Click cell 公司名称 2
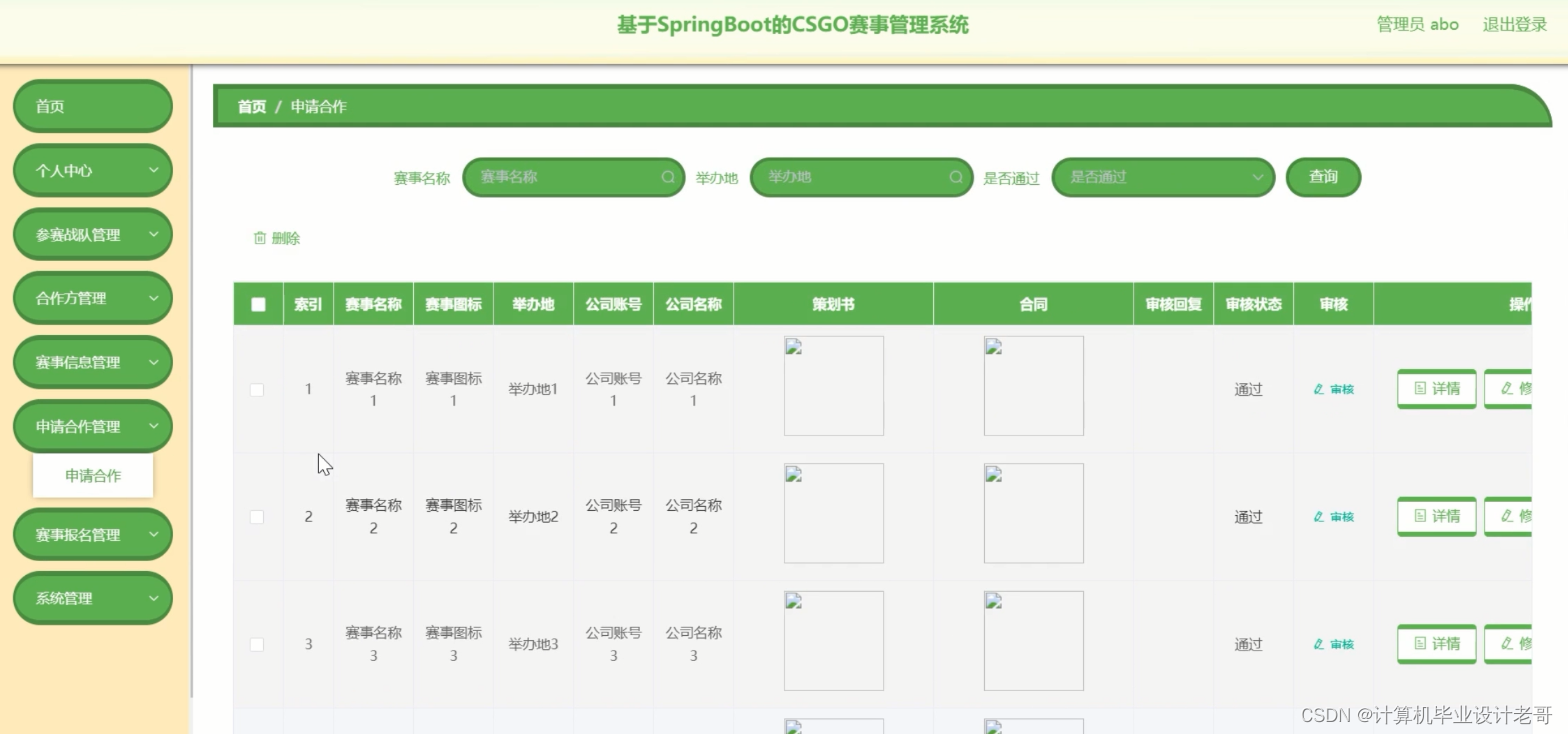Image resolution: width=1568 pixels, height=734 pixels. click(693, 517)
